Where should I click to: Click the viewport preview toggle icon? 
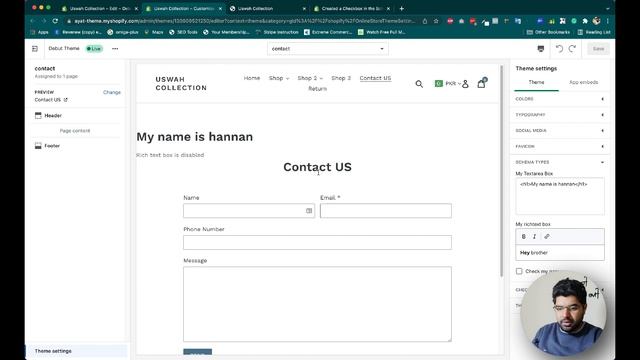(x=541, y=49)
